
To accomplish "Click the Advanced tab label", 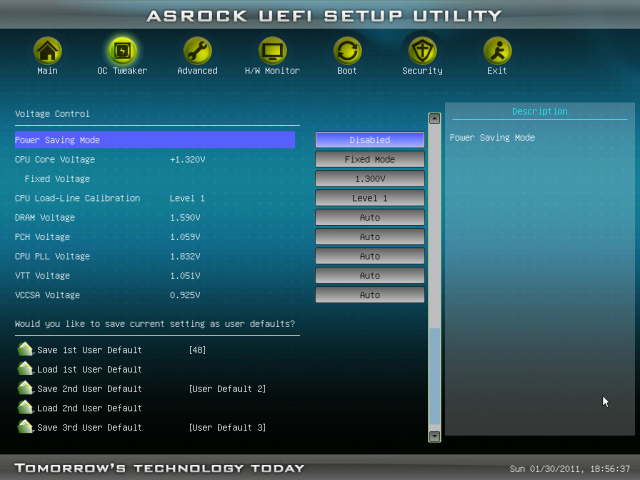I will click(198, 71).
